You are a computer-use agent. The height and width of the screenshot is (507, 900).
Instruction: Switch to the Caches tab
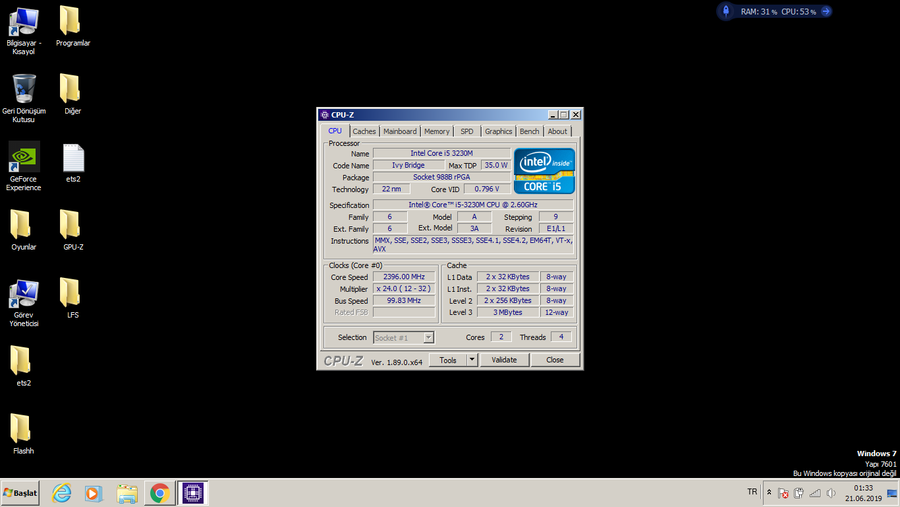pos(364,131)
